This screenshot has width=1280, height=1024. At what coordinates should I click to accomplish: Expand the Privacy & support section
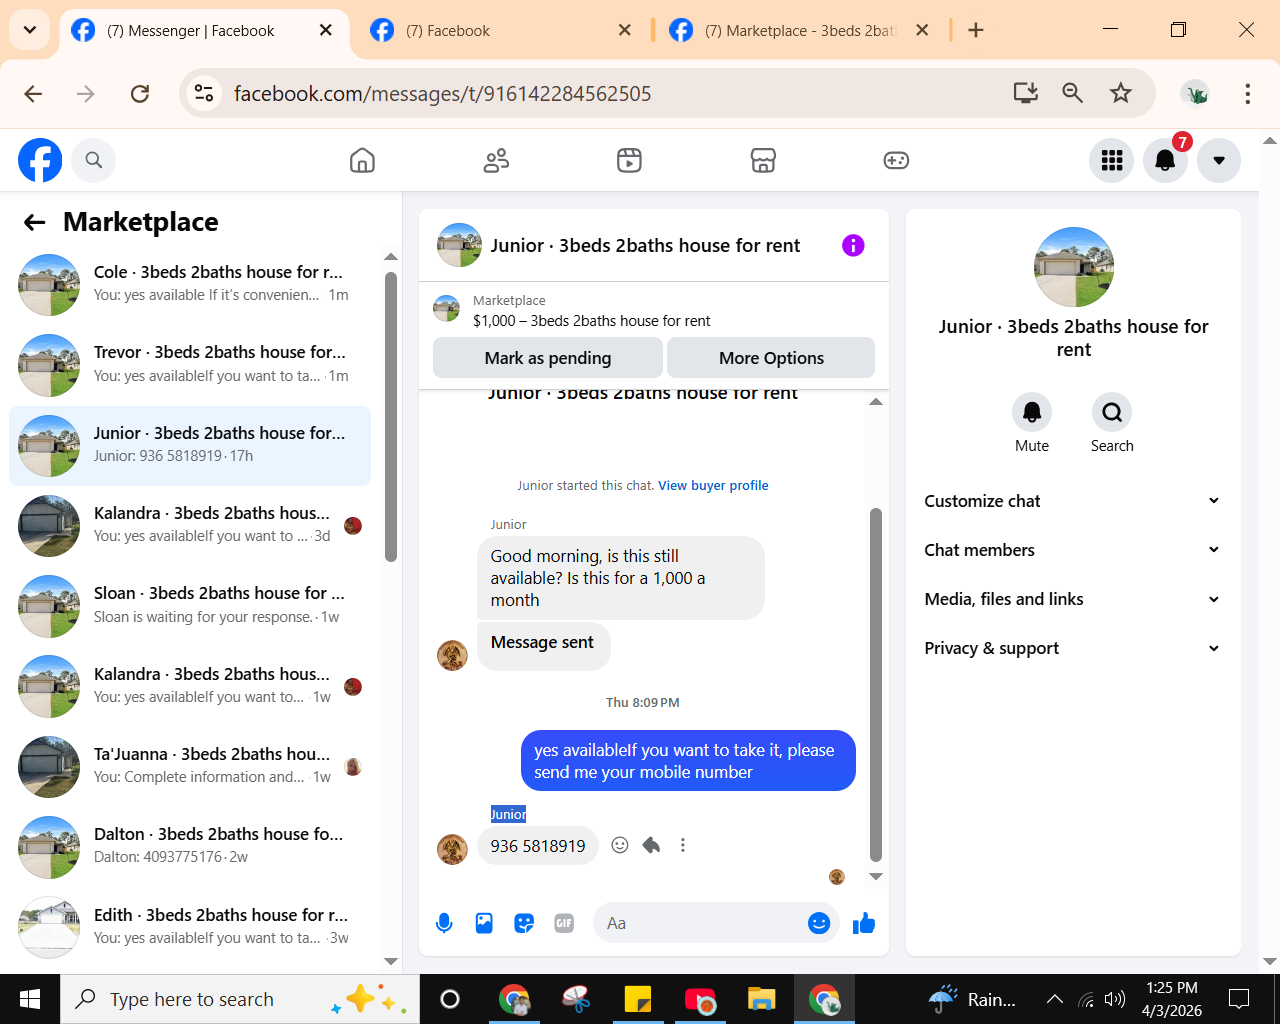pyautogui.click(x=1073, y=648)
